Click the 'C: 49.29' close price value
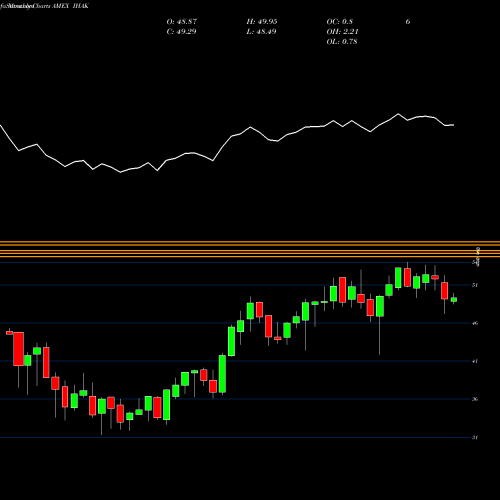 click(181, 32)
